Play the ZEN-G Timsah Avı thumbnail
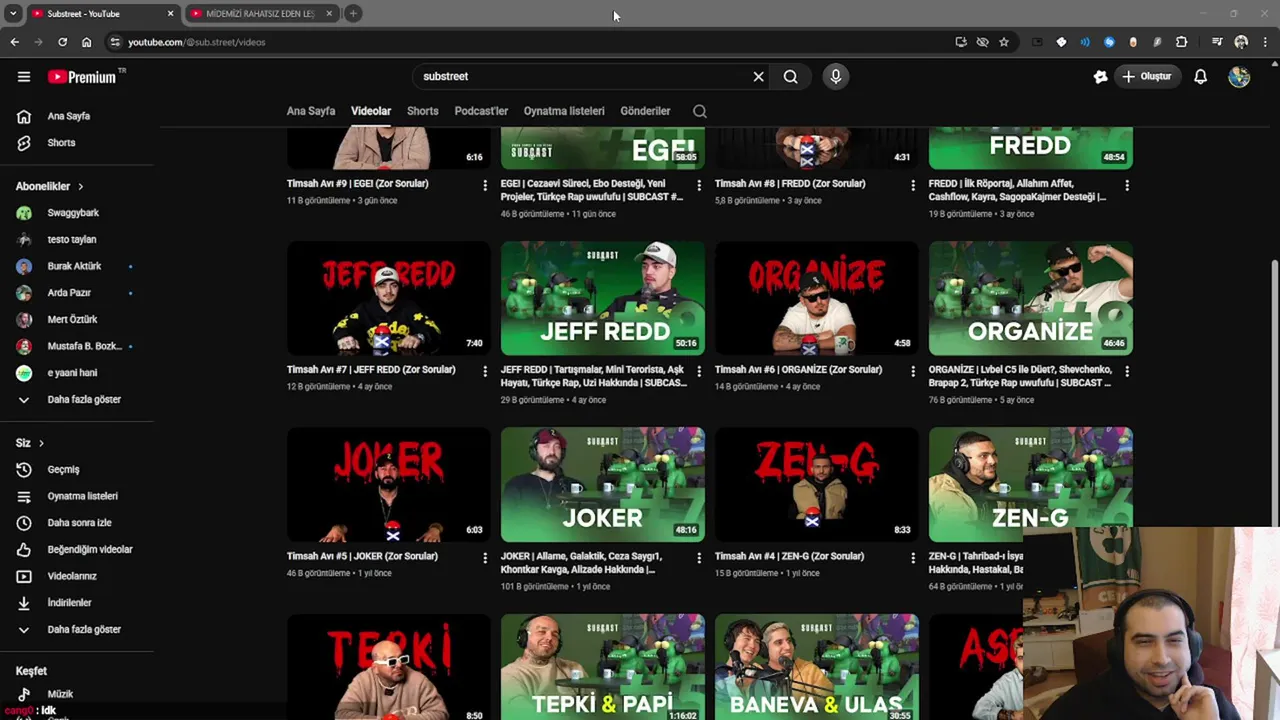Viewport: 1280px width, 720px height. [x=817, y=485]
